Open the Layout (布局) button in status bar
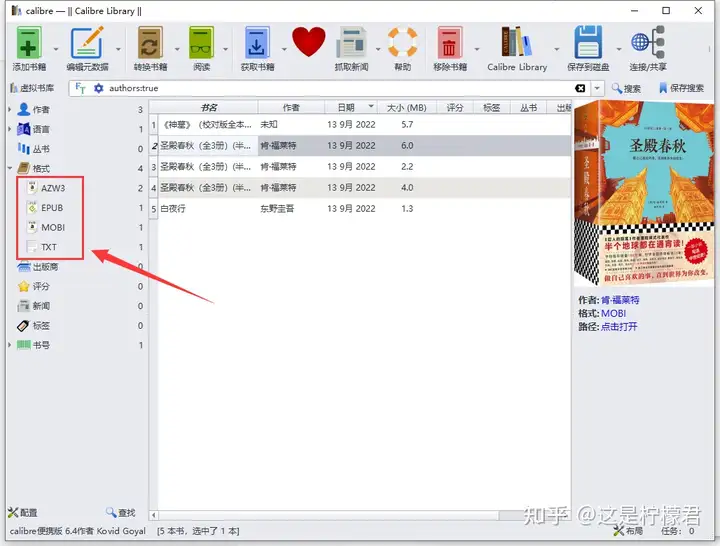720x546 pixels. coord(628,531)
